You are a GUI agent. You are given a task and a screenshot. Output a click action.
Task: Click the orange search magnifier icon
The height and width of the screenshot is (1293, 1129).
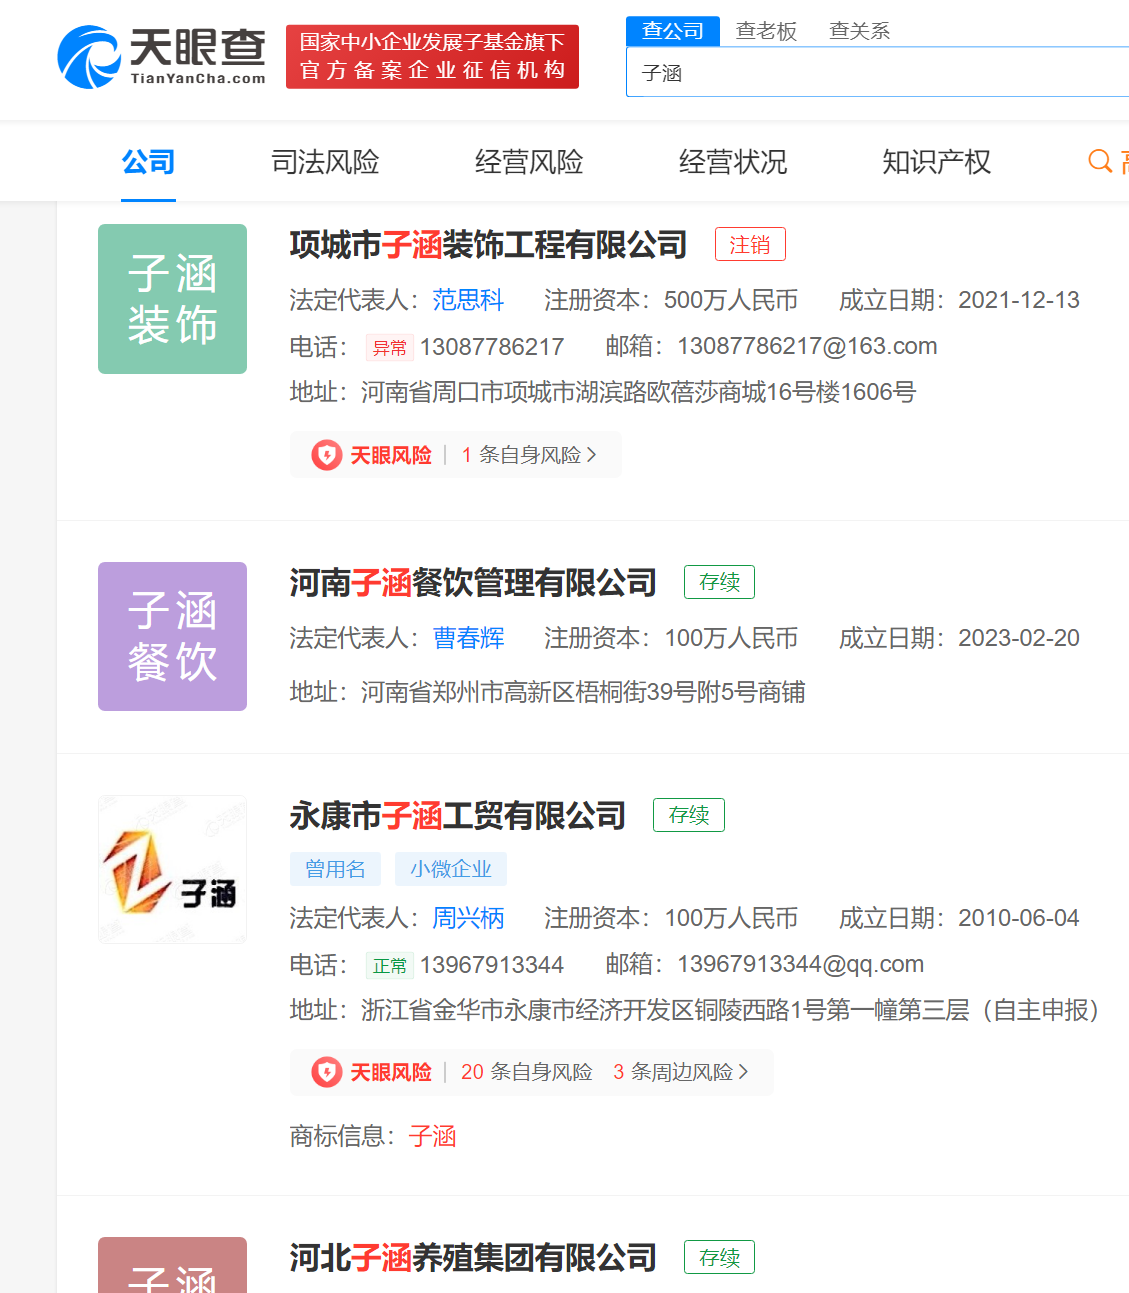[1100, 161]
